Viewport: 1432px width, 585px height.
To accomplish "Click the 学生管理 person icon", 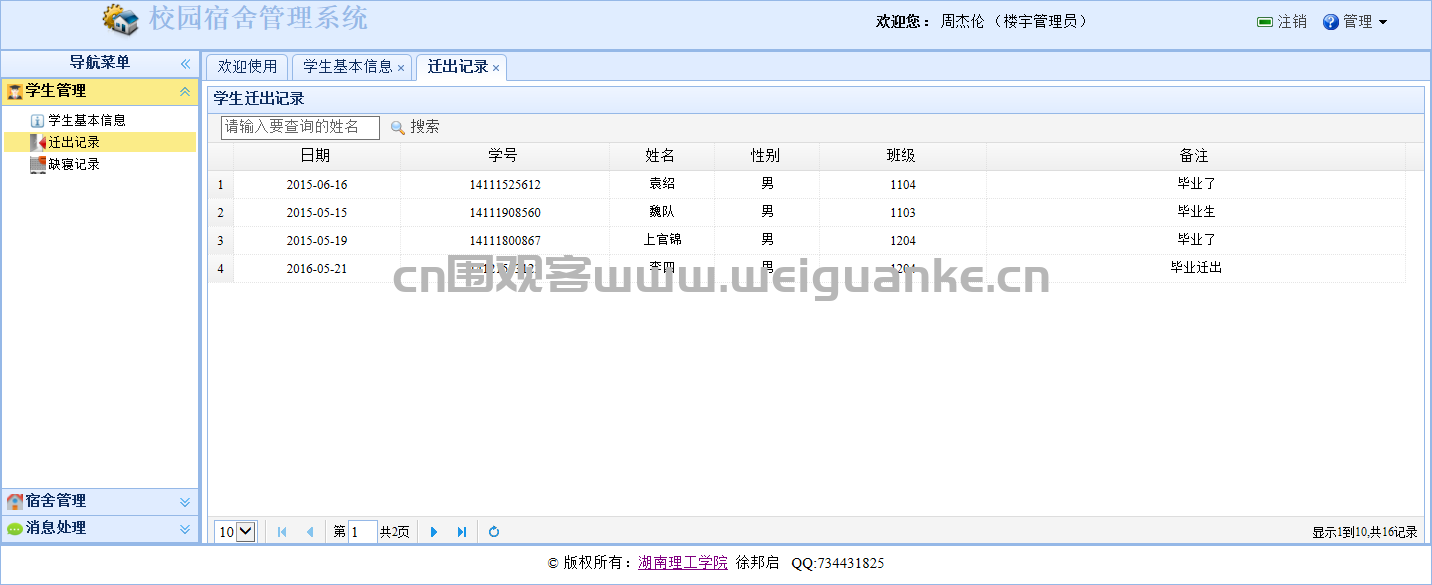I will click(14, 91).
